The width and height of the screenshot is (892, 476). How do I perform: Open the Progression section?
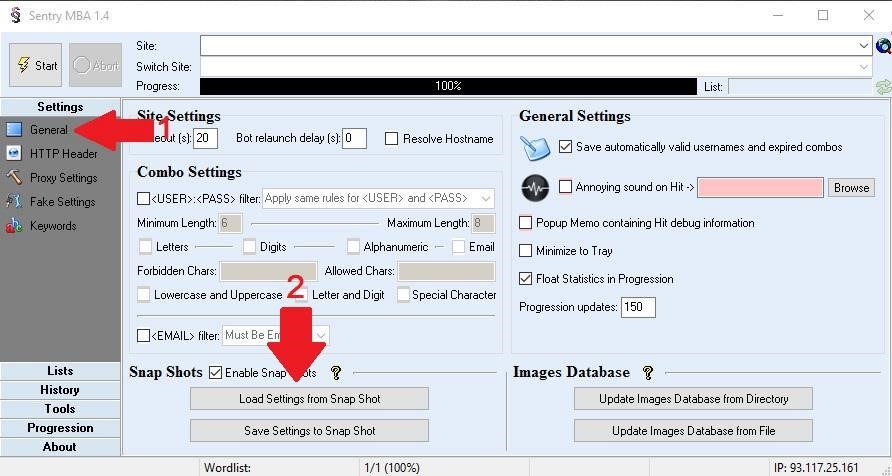click(60, 428)
